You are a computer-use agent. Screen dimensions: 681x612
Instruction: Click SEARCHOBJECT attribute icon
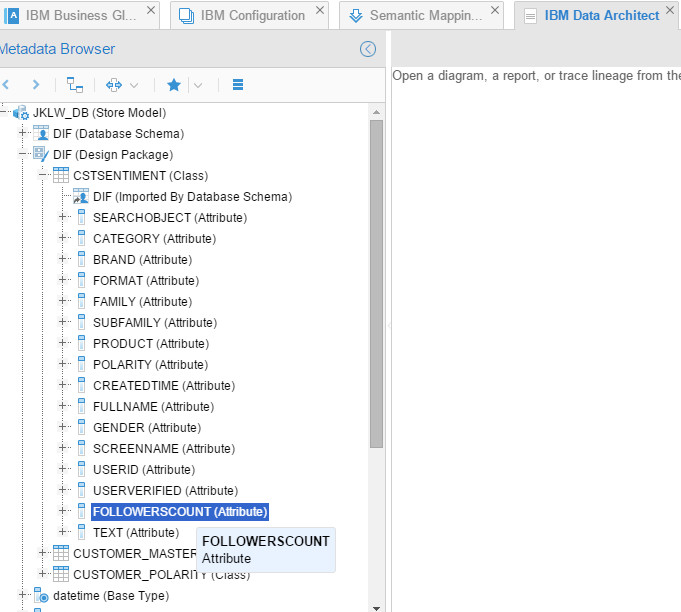(x=81, y=217)
